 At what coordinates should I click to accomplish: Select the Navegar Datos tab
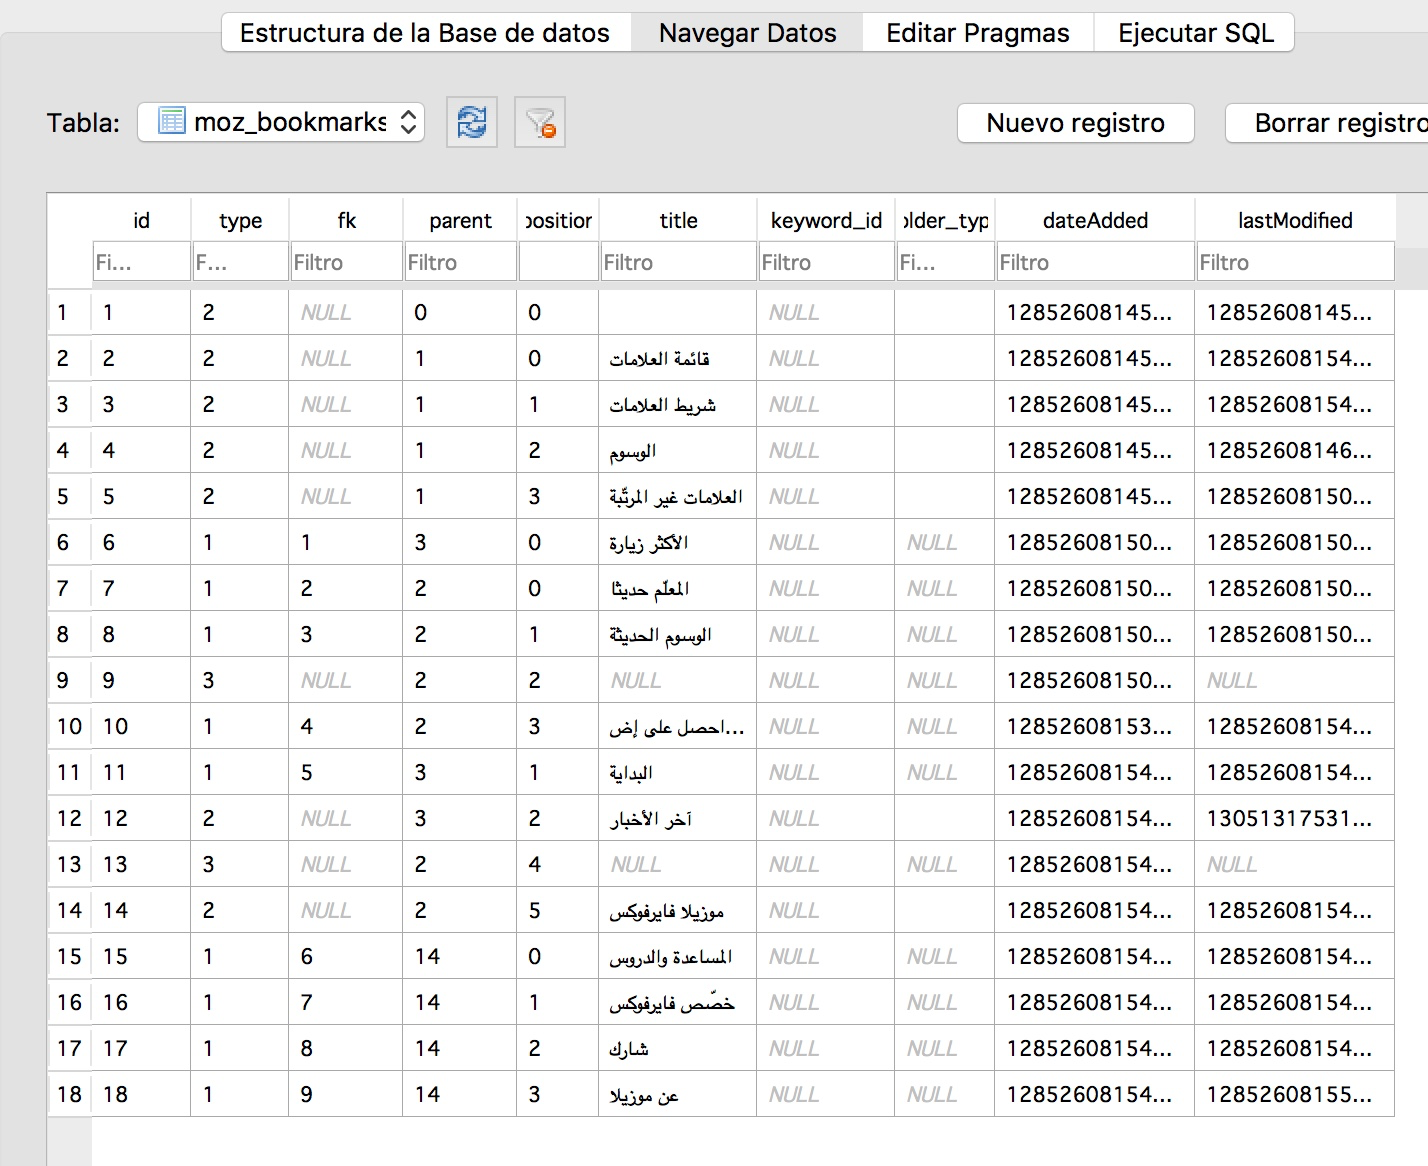click(747, 33)
